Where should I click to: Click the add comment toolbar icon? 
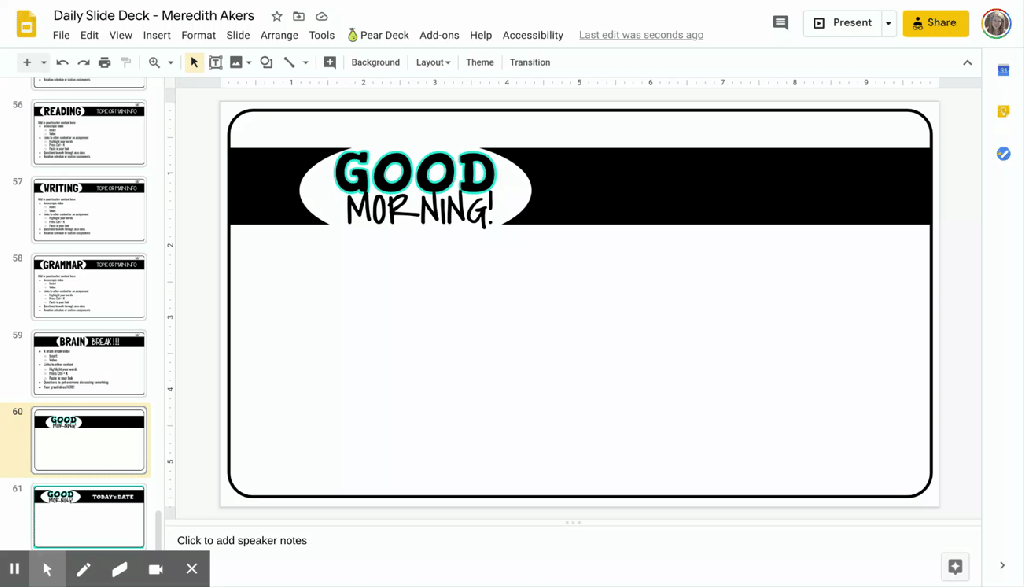pyautogui.click(x=330, y=62)
